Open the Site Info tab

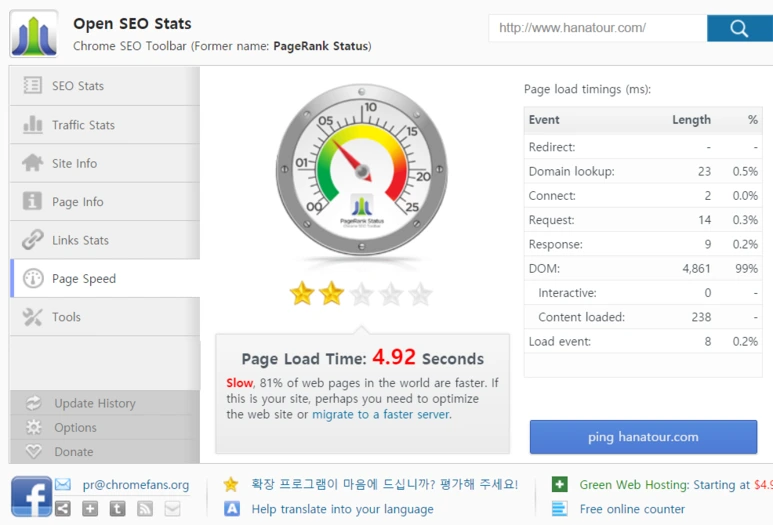(105, 163)
